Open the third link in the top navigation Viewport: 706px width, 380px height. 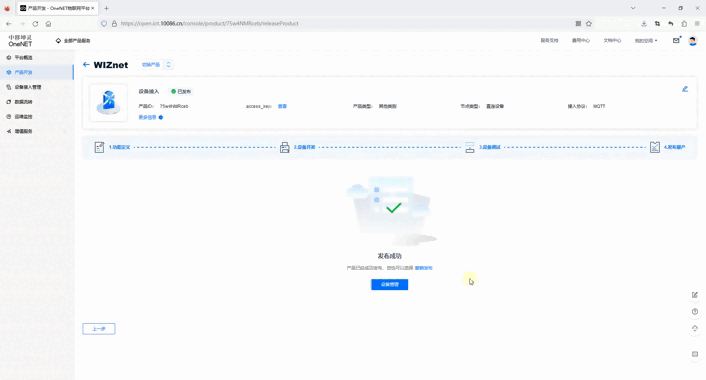click(612, 41)
